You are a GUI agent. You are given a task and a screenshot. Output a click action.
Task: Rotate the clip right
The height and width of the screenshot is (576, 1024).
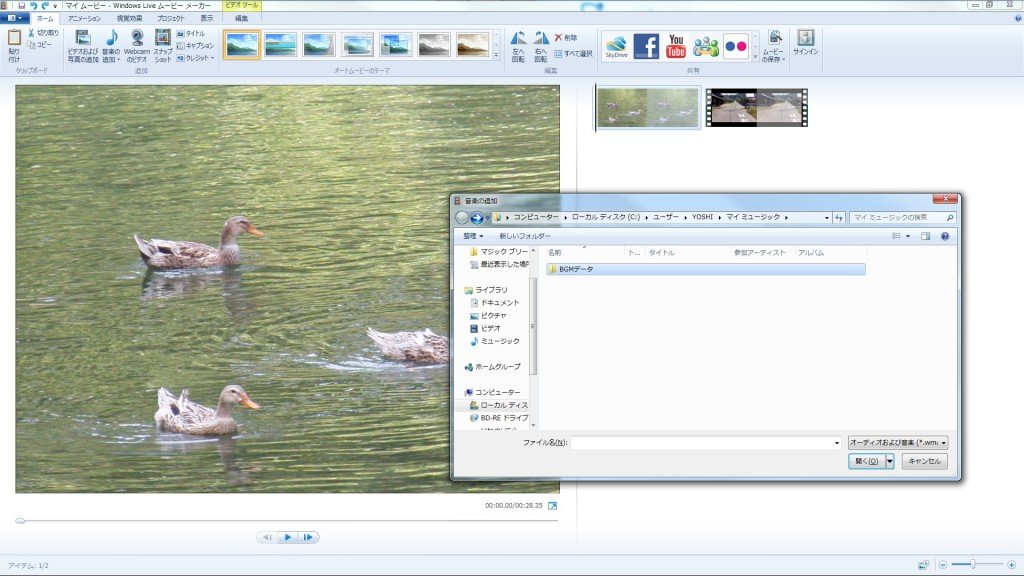click(x=541, y=46)
